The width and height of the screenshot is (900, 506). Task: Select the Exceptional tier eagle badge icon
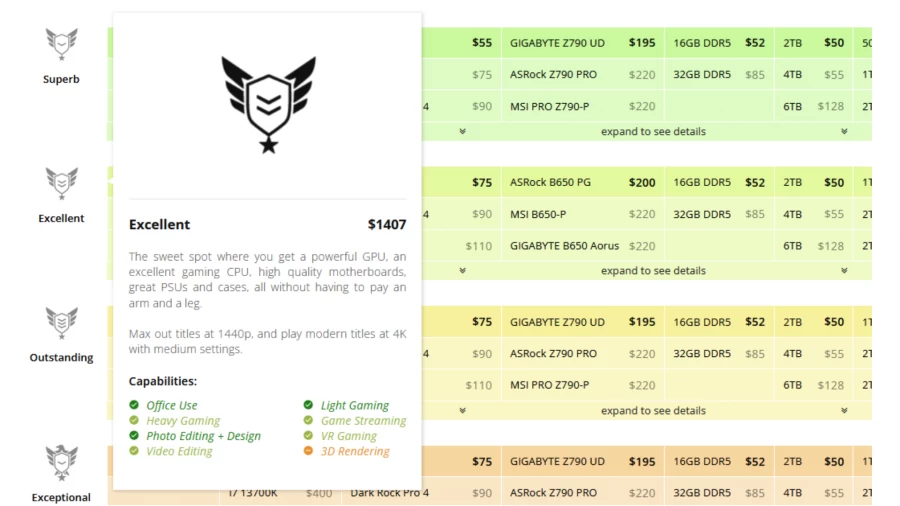tap(61, 461)
